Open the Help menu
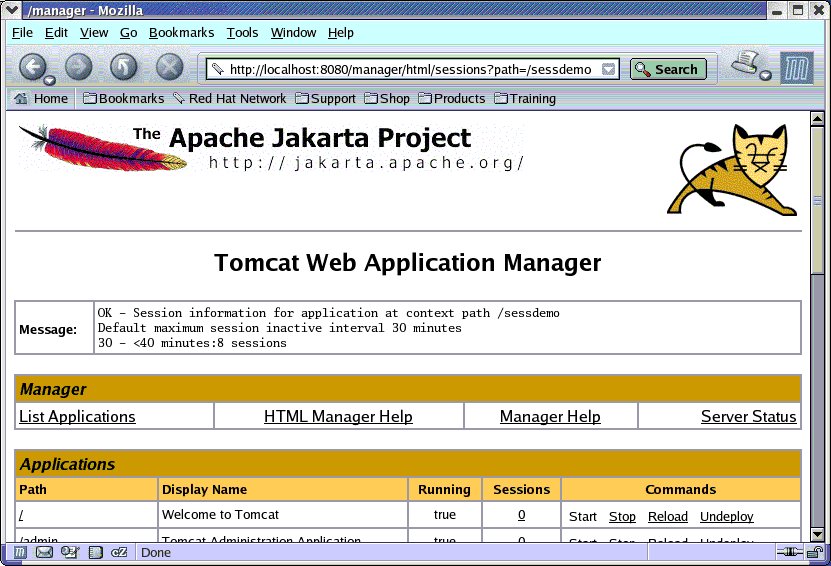Screen dimensions: 831x566 click(340, 33)
